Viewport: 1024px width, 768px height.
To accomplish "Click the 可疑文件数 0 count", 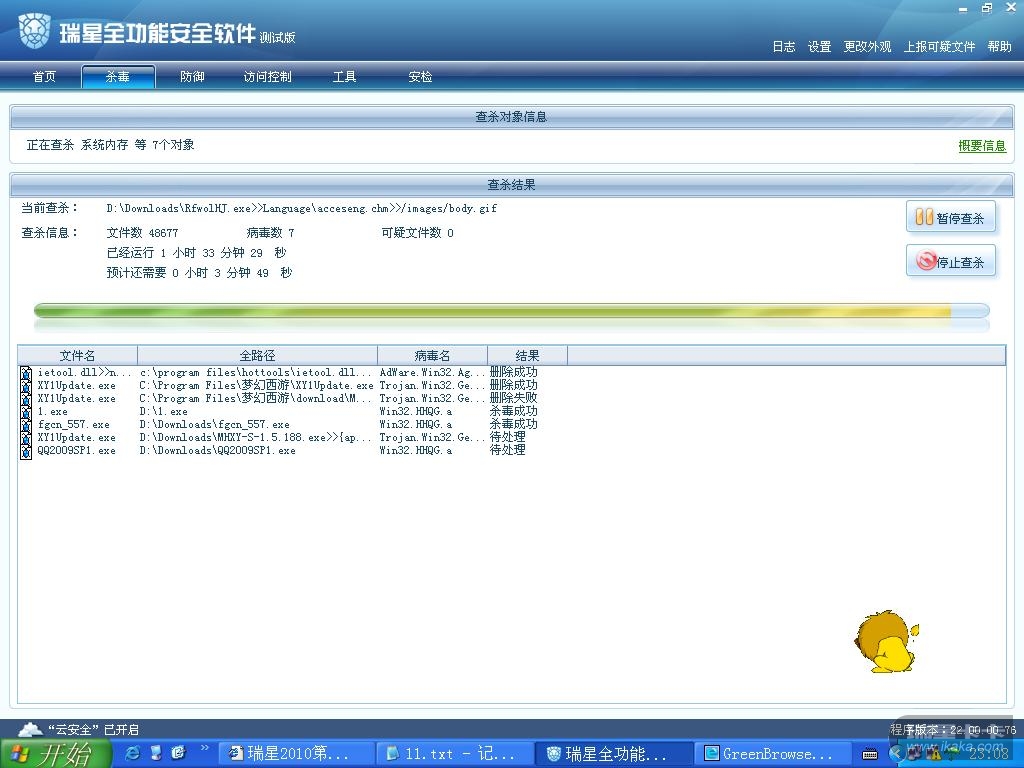I will (x=417, y=232).
